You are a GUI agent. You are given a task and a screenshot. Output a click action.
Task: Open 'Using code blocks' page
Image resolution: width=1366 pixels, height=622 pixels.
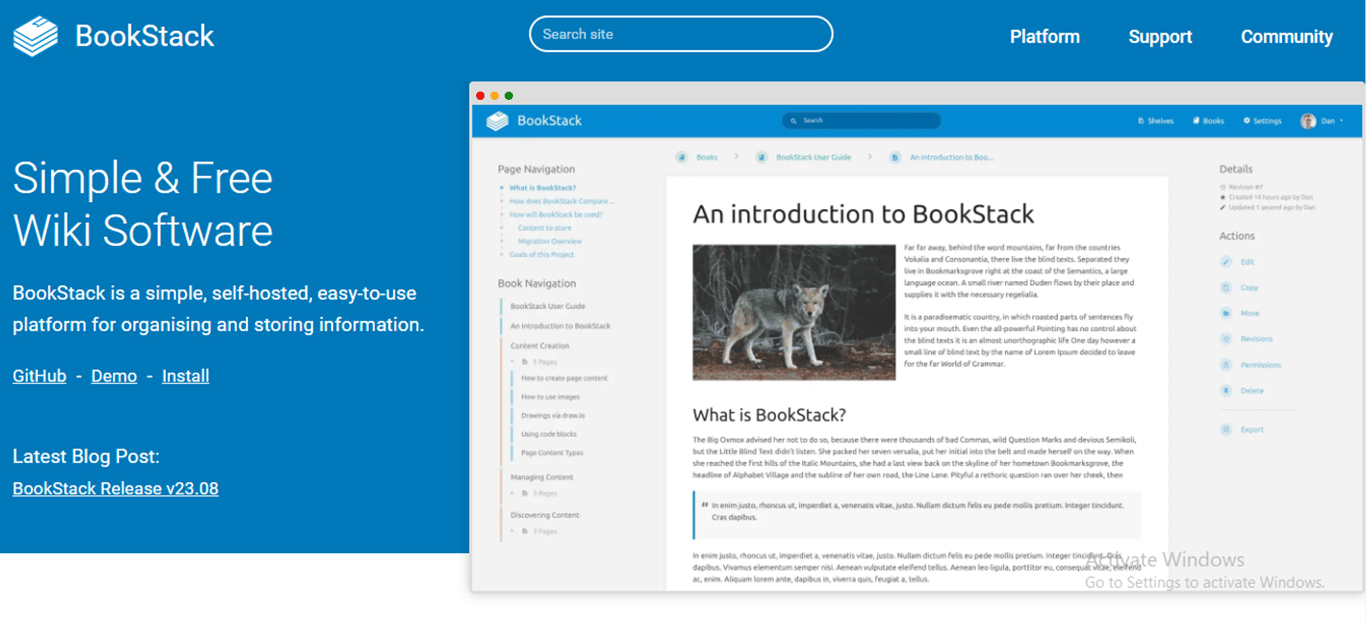pyautogui.click(x=549, y=434)
